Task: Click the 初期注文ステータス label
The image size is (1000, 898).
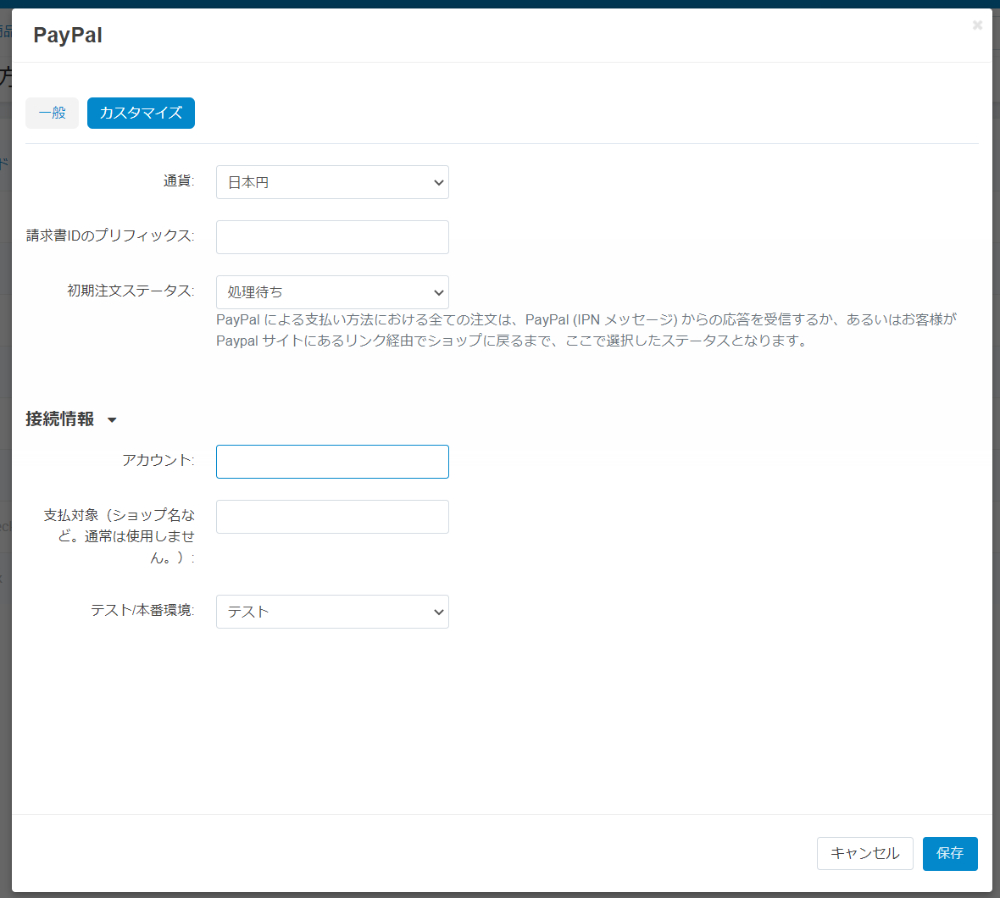Action: click(x=131, y=291)
